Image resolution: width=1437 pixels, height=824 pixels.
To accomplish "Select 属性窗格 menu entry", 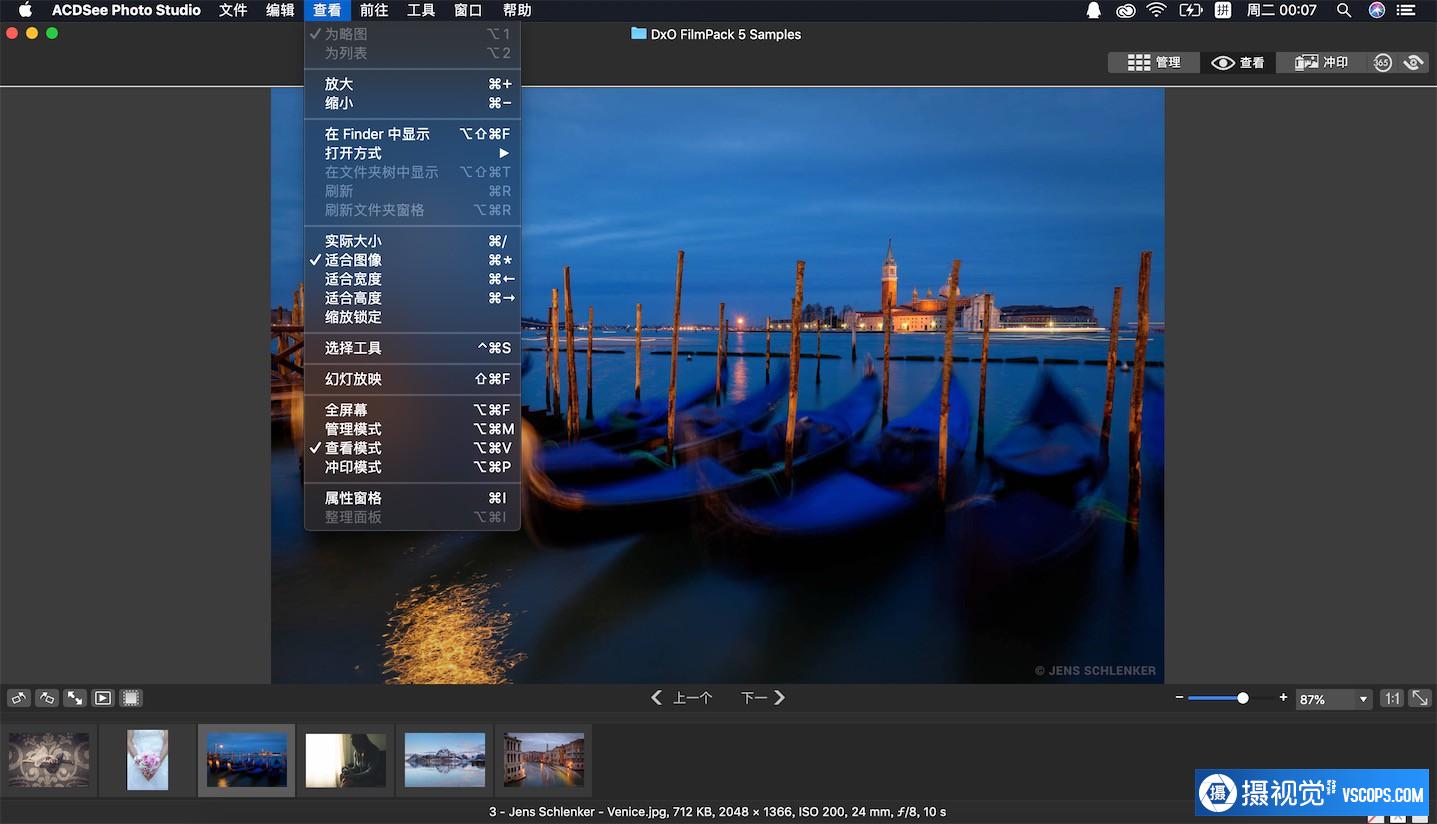I will click(x=353, y=498).
